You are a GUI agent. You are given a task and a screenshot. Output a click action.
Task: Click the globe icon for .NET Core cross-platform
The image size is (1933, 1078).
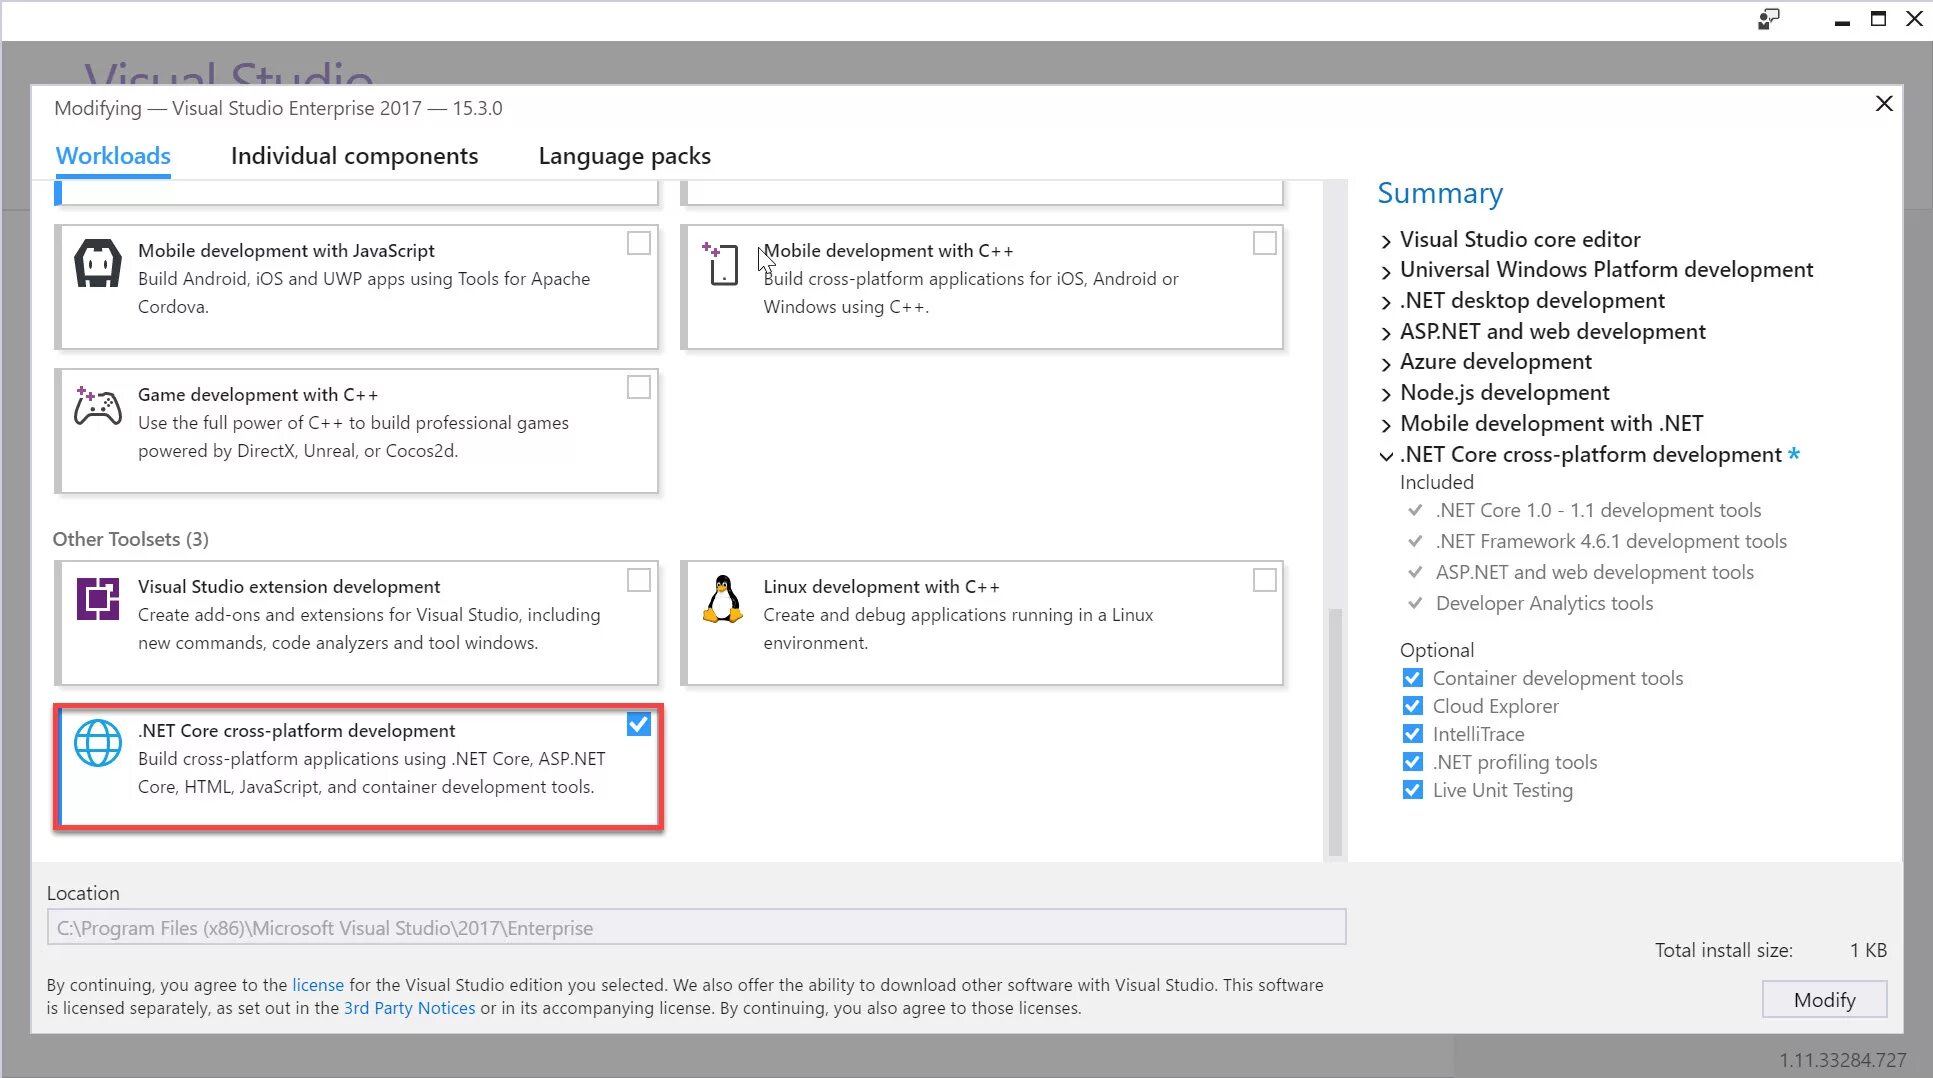click(x=98, y=743)
